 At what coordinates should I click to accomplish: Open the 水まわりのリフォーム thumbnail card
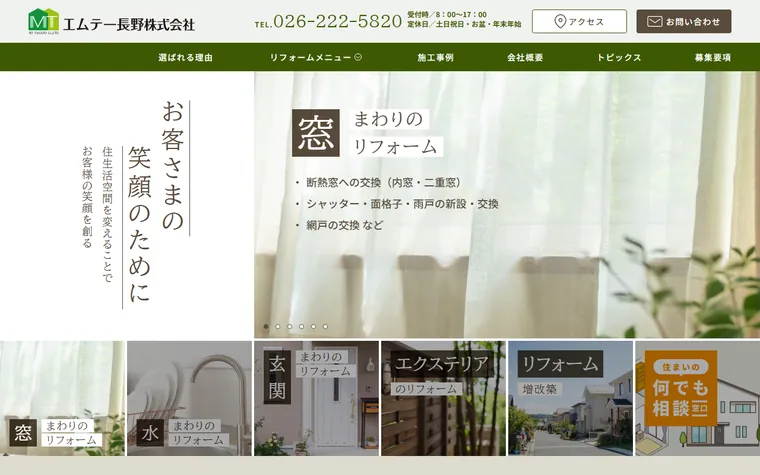pyautogui.click(x=190, y=398)
